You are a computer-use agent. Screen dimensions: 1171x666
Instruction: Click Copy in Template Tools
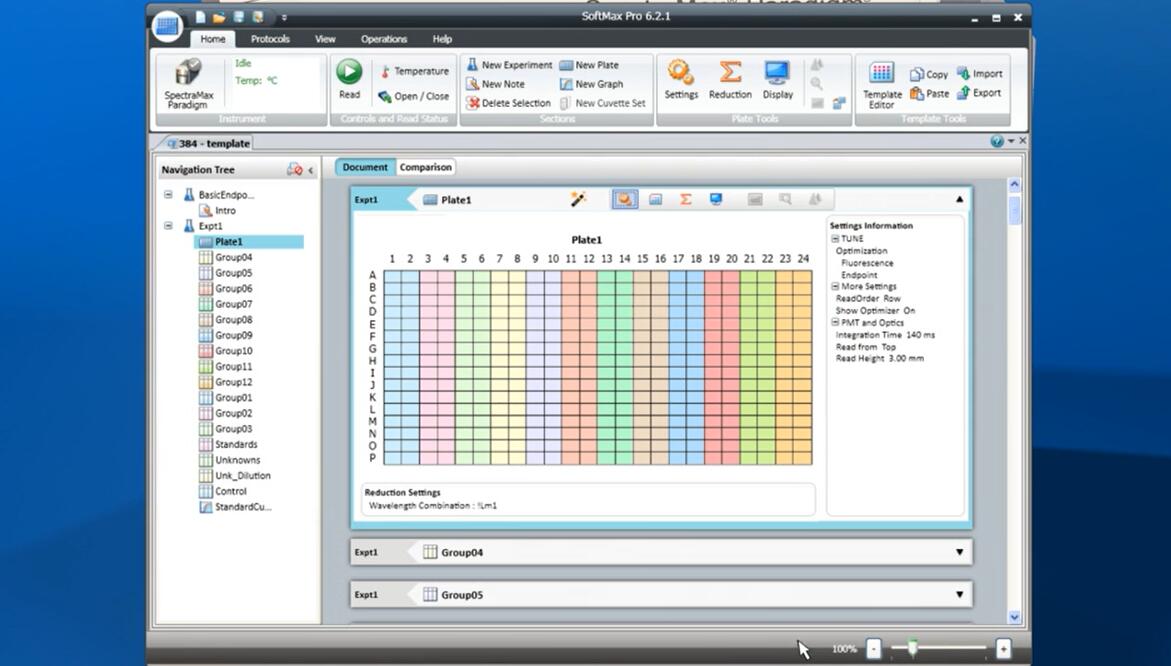pyautogui.click(x=929, y=74)
